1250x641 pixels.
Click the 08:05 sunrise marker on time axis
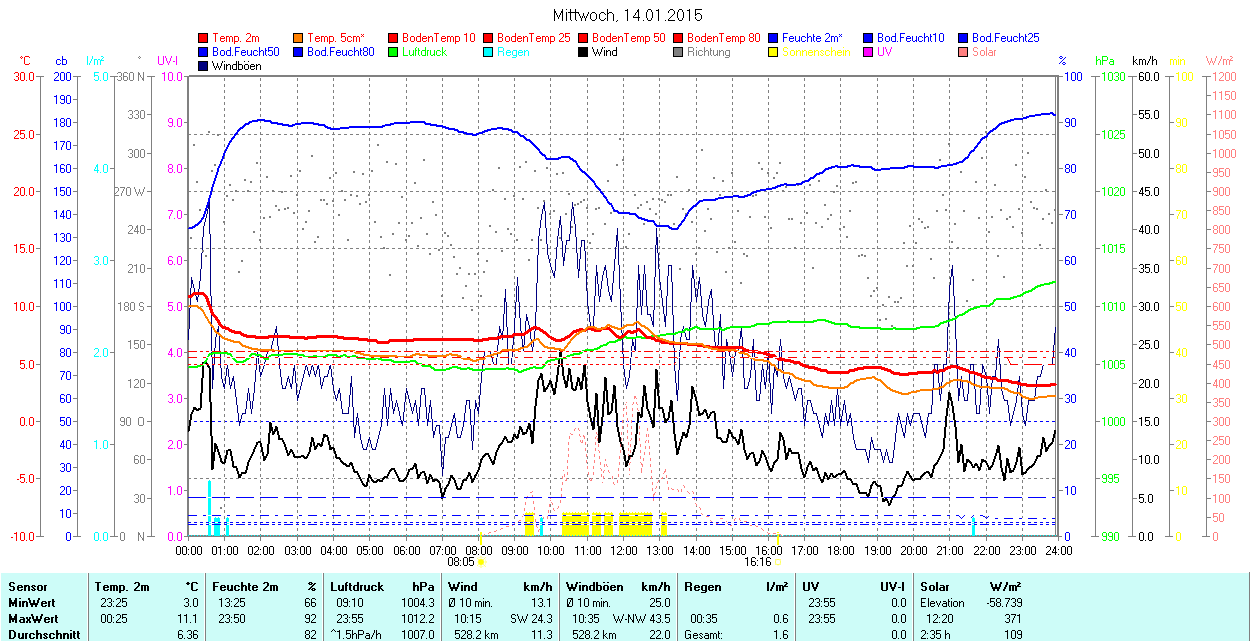(473, 562)
